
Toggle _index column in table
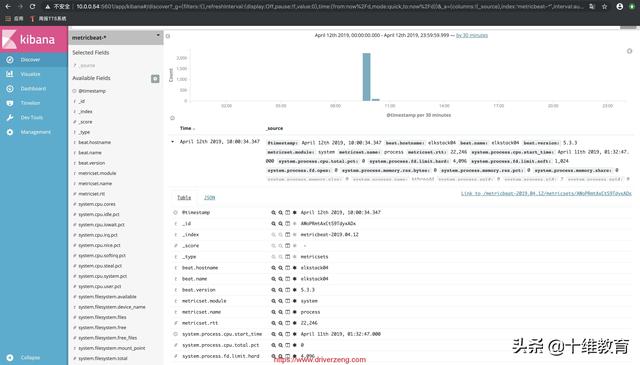[287, 235]
